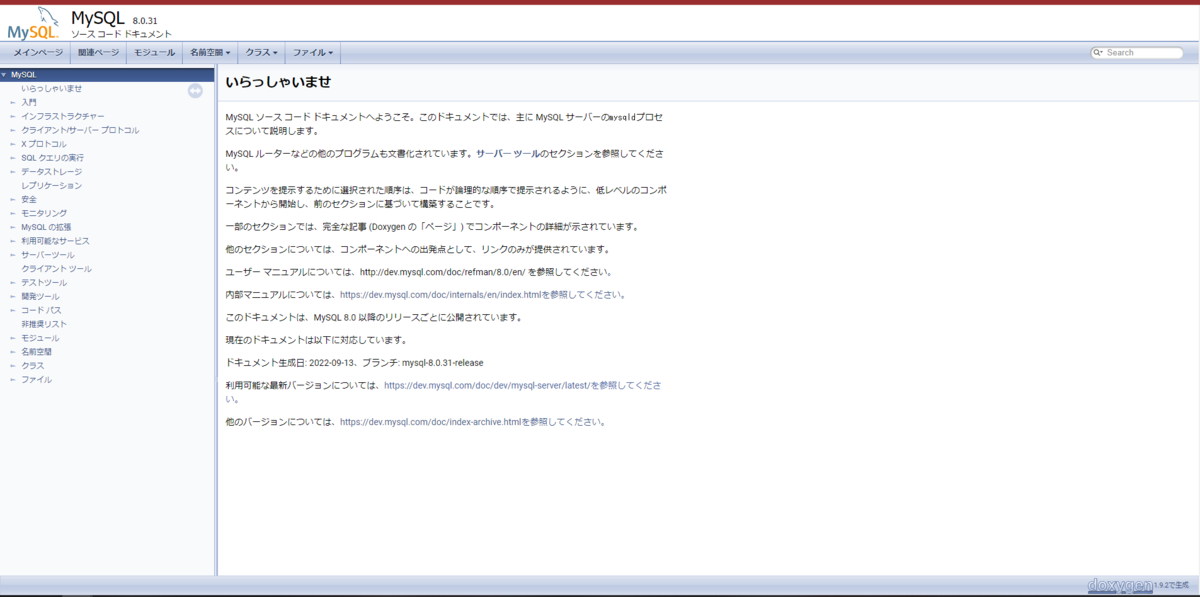The width and height of the screenshot is (1200, 597).
Task: Expand the テストツール tree arrow
Action: pyautogui.click(x=13, y=283)
